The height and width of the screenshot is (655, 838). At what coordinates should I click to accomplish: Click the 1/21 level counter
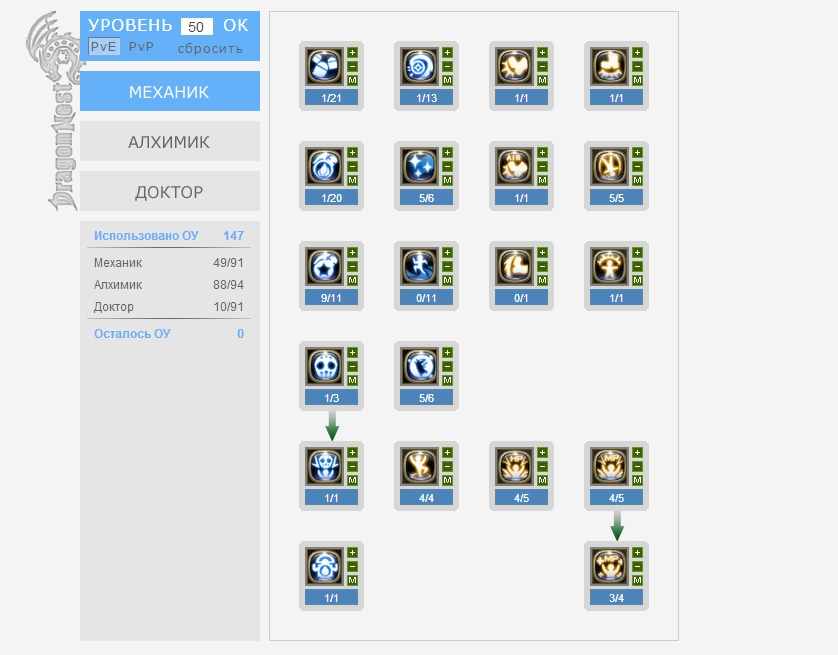coord(331,98)
